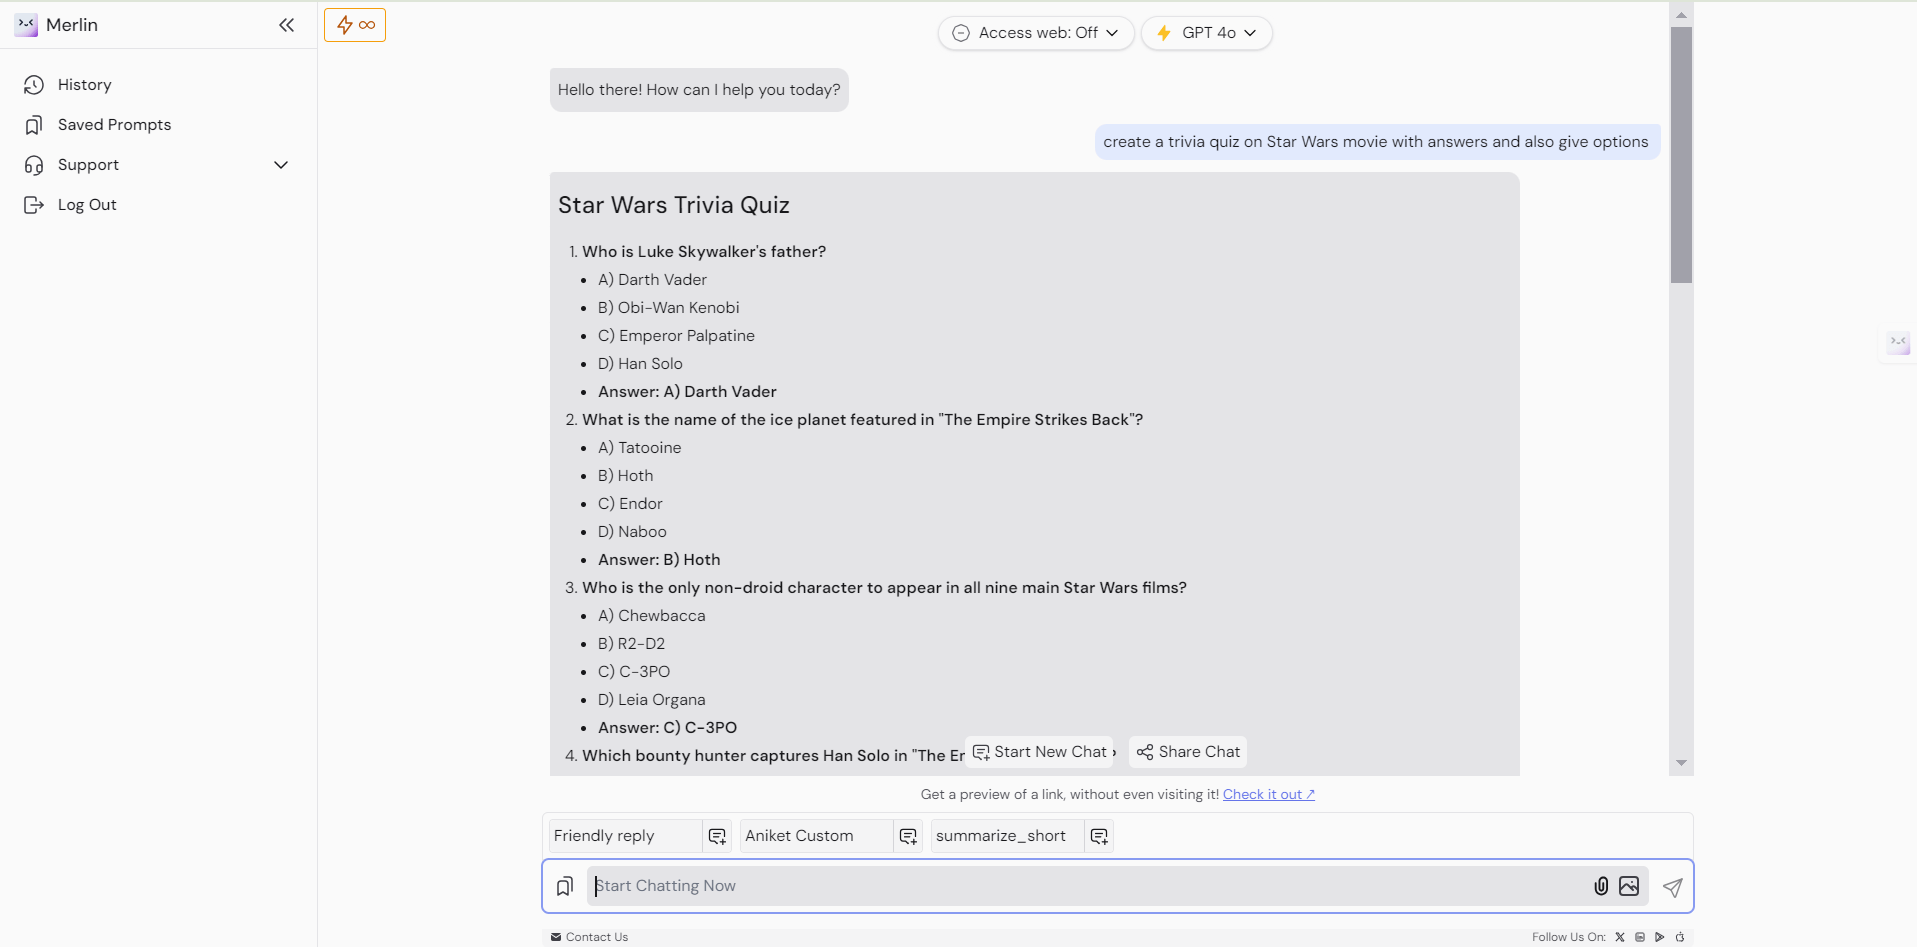
Task: Collapse the sidebar with the double-chevron icon
Action: tap(287, 25)
